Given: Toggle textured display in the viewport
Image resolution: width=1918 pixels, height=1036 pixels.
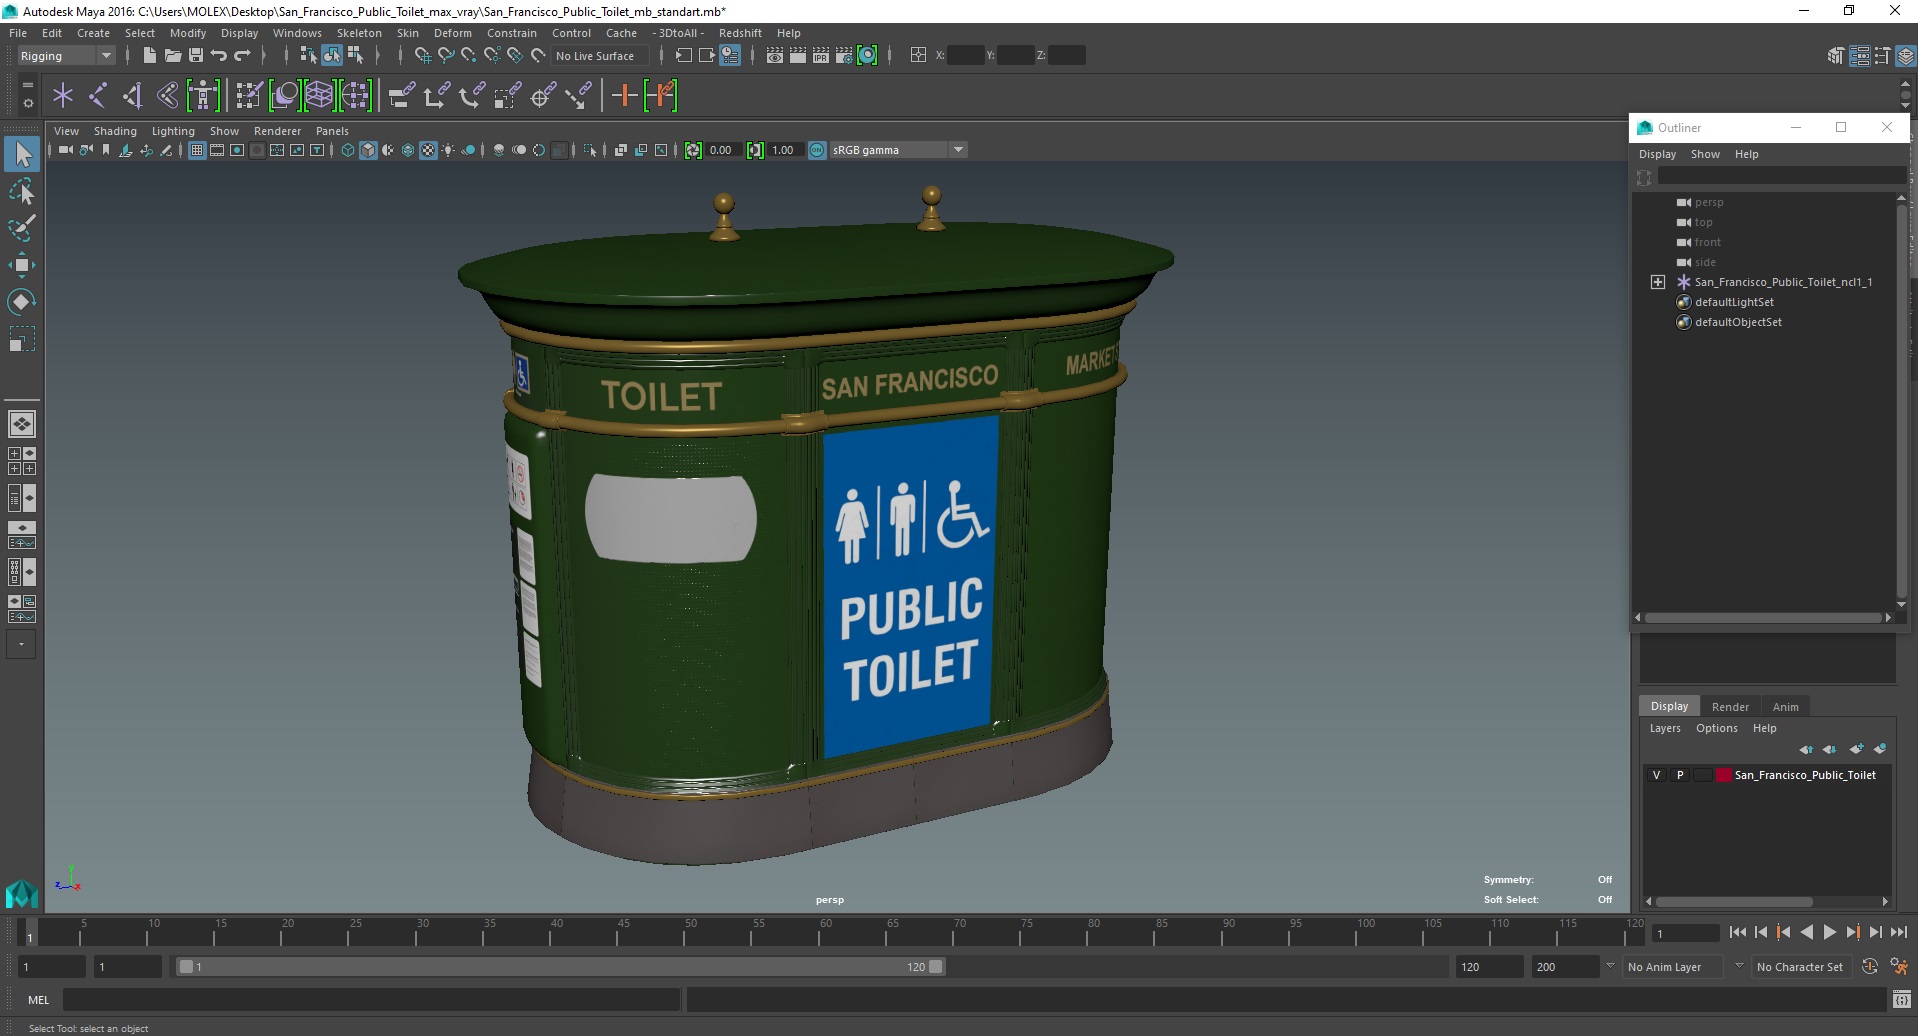Looking at the screenshot, I should 428,150.
